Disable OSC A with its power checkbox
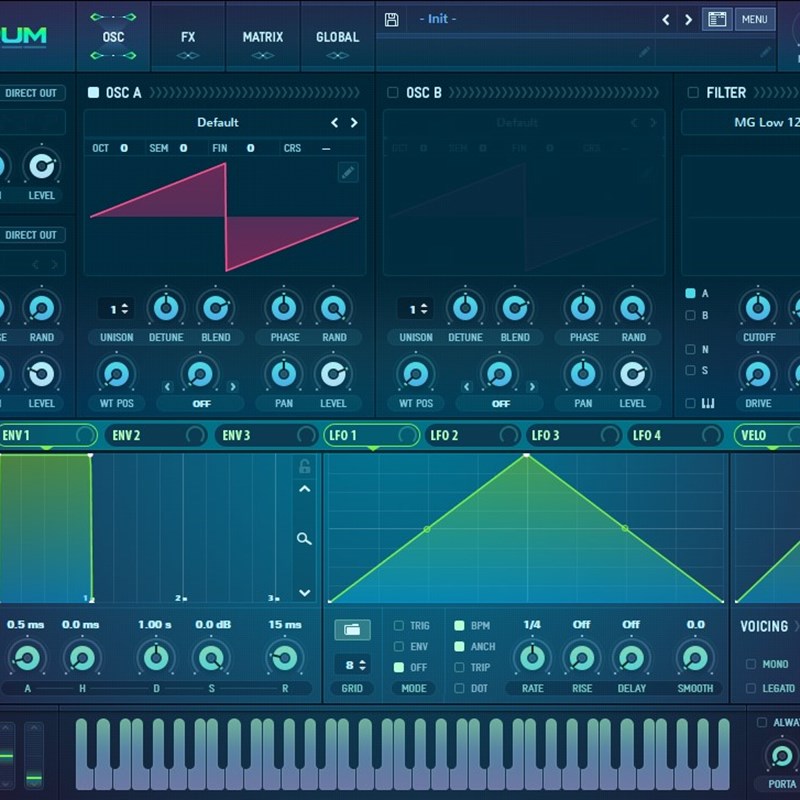800x800 pixels. pos(93,92)
